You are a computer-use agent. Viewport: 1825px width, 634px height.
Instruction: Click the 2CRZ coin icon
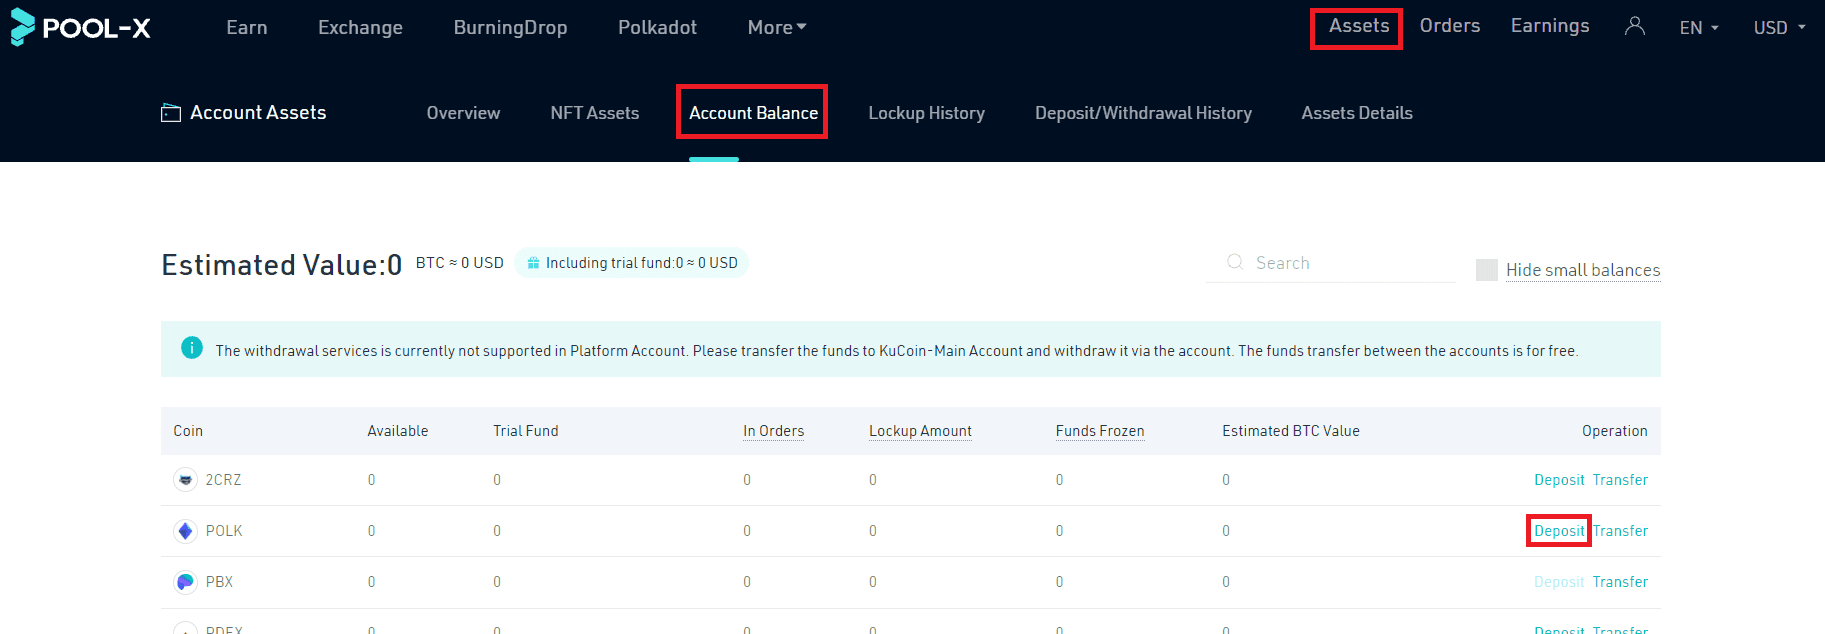(x=185, y=480)
